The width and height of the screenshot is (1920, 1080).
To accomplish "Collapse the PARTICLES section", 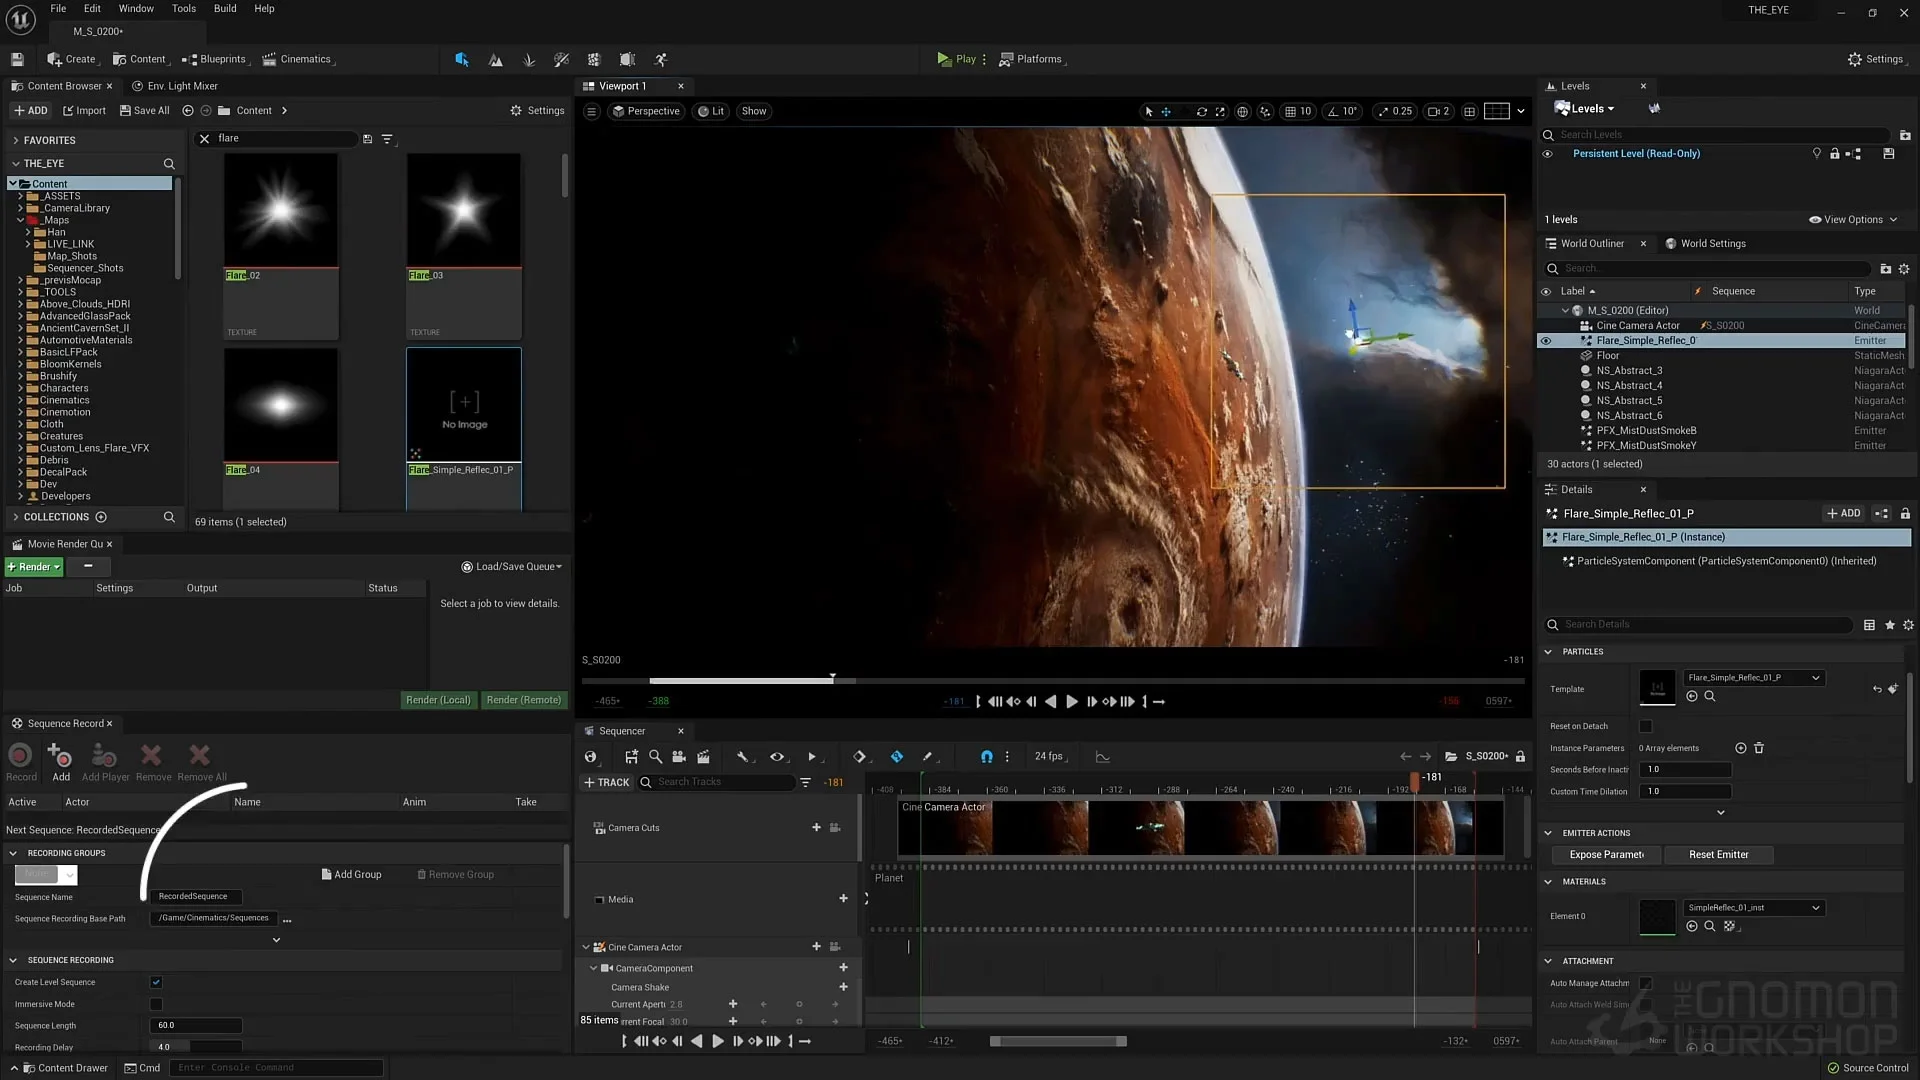I will point(1548,652).
